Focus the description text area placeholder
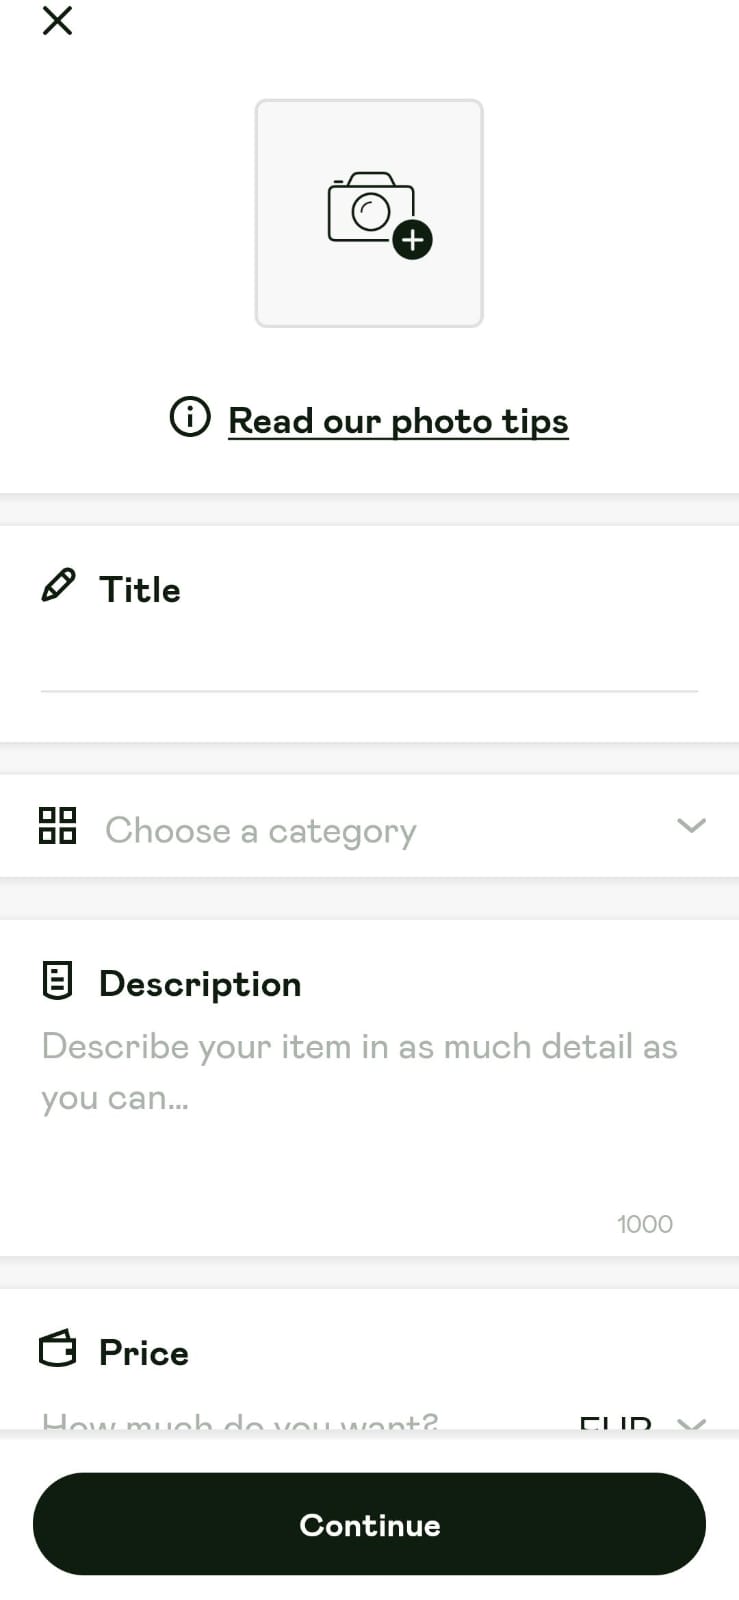Viewport: 739px width, 1600px height. [360, 1072]
